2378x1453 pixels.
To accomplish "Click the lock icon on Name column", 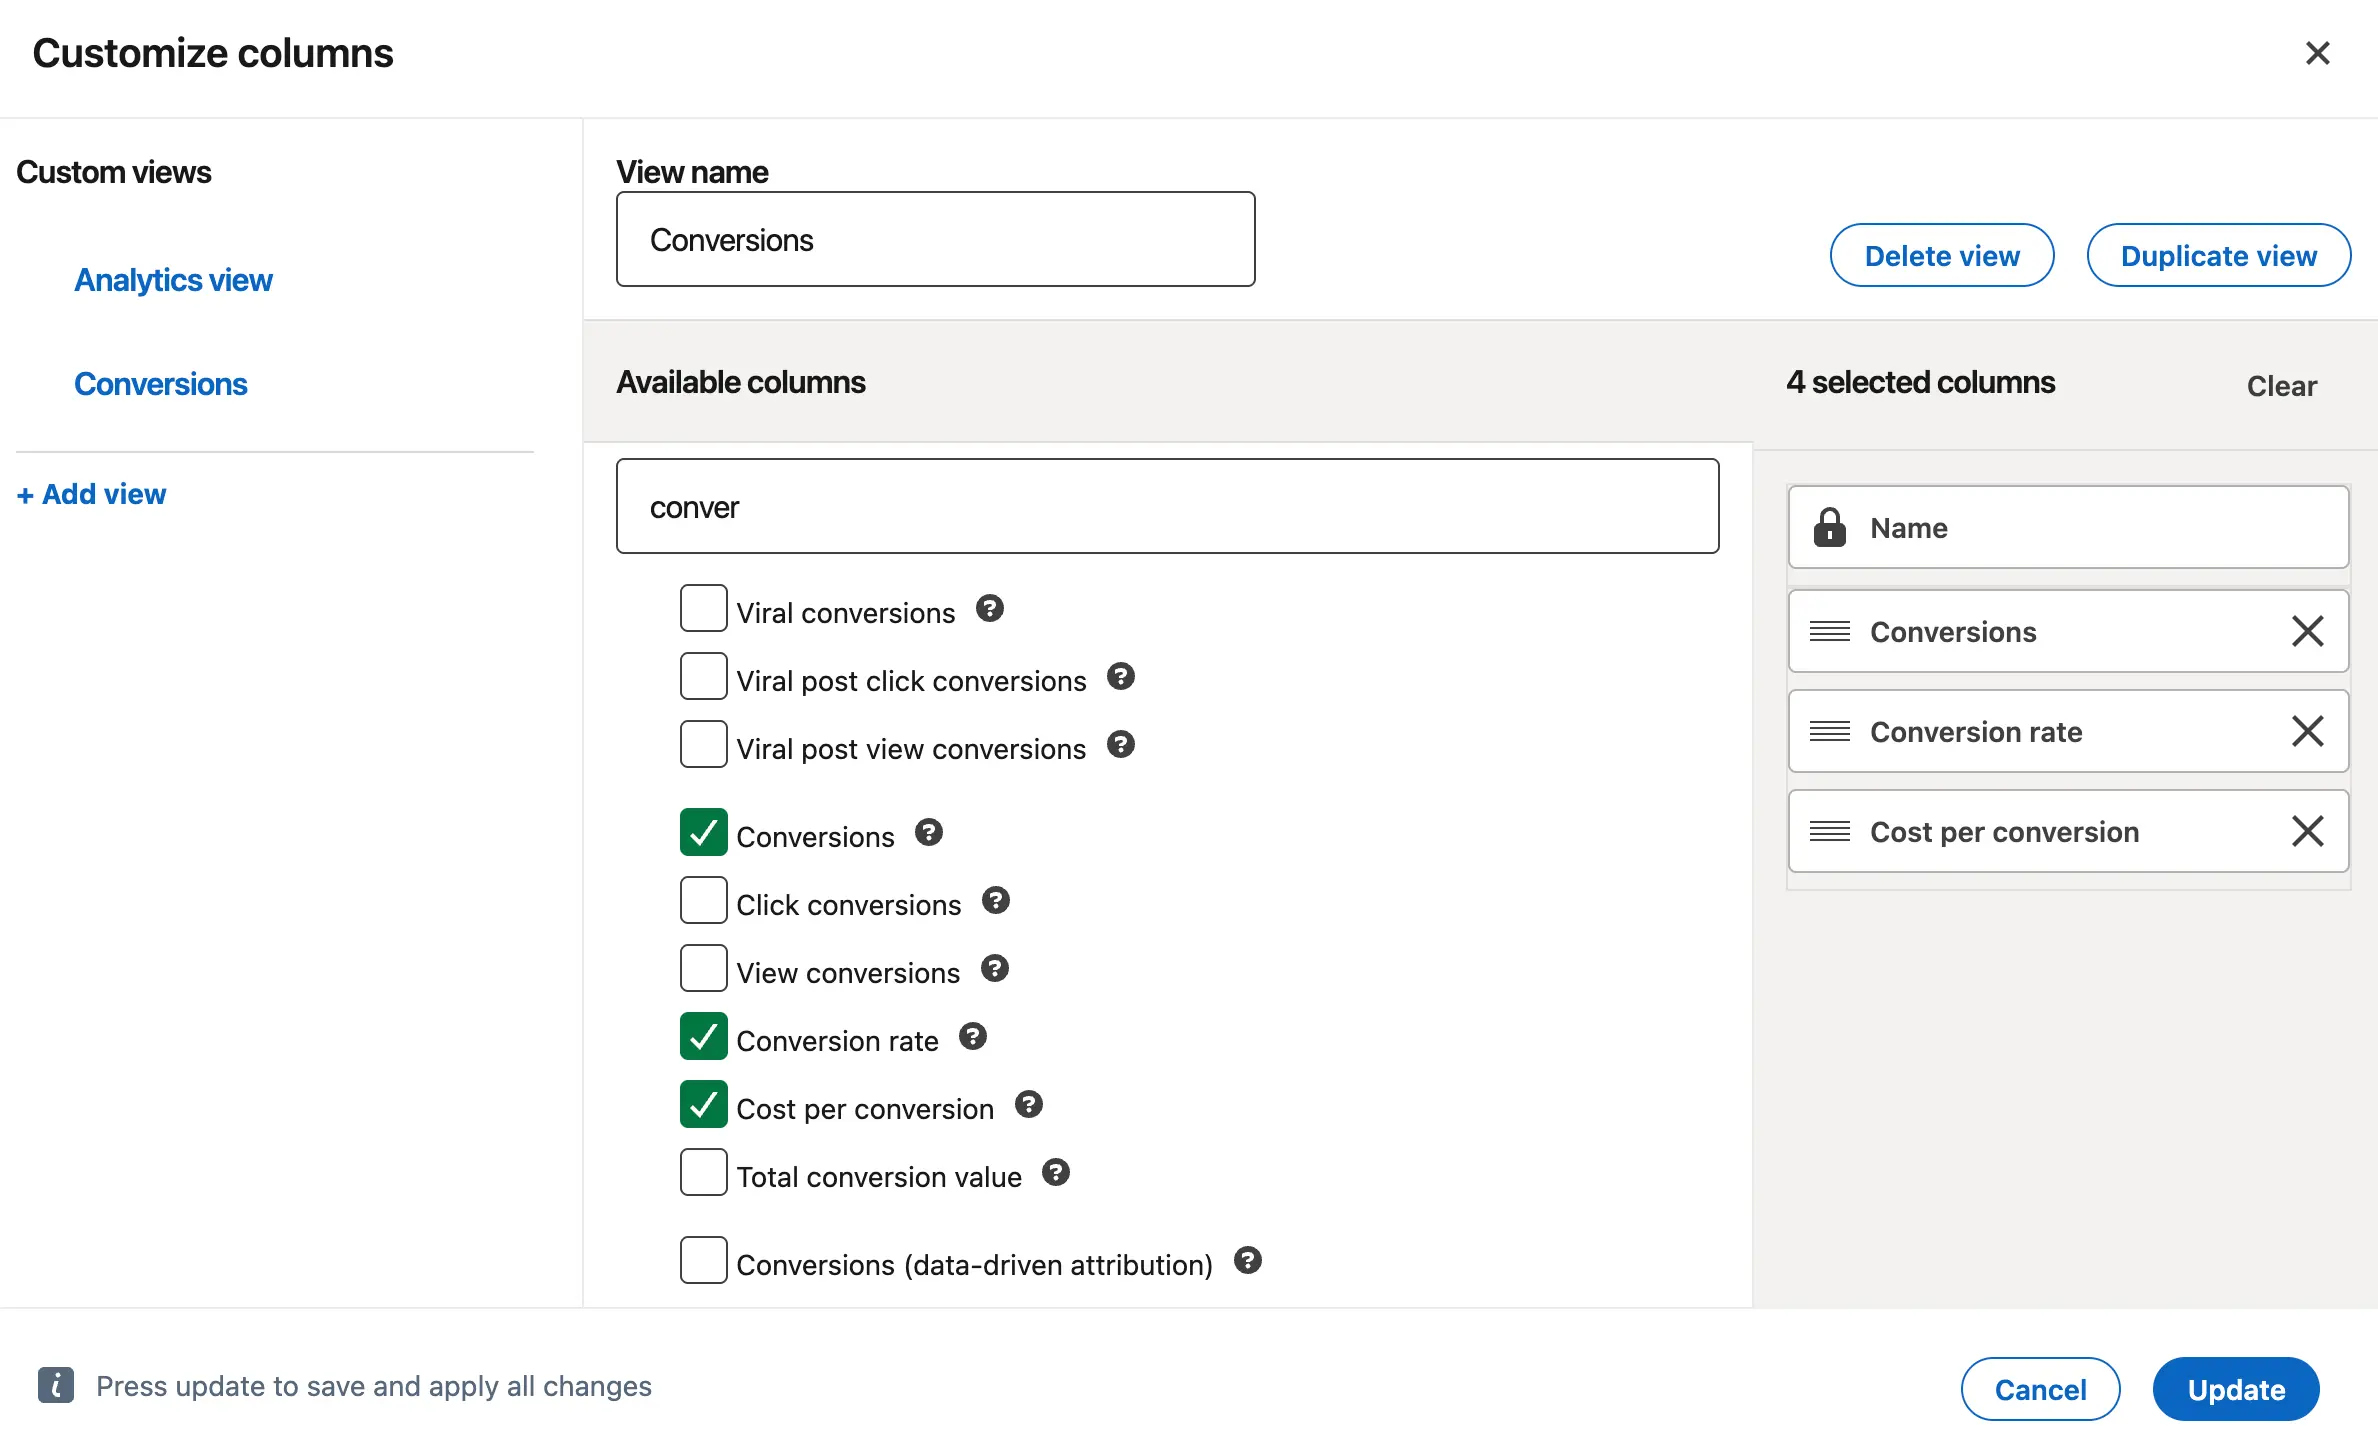I will click(x=1831, y=527).
